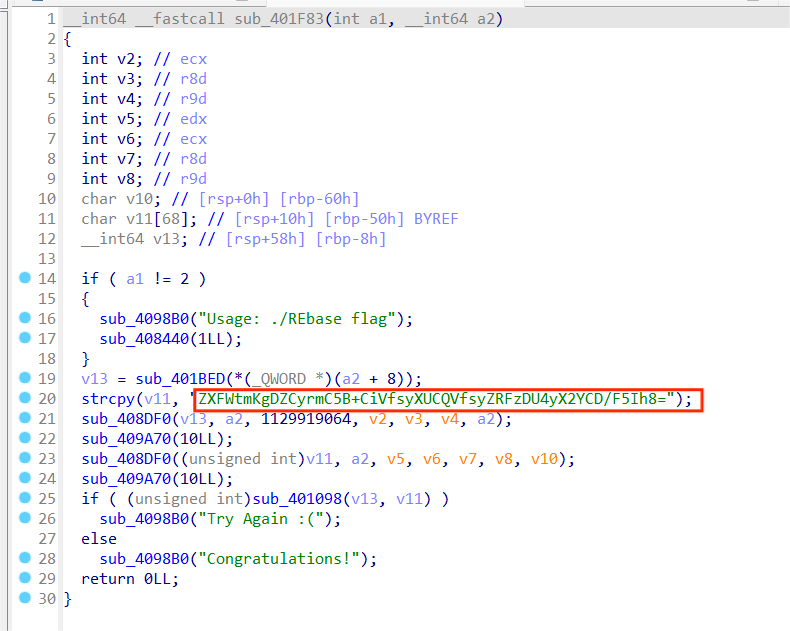Screen dimensions: 790x631
Task: Click the closing brace on line 30
Action: [x=68, y=599]
